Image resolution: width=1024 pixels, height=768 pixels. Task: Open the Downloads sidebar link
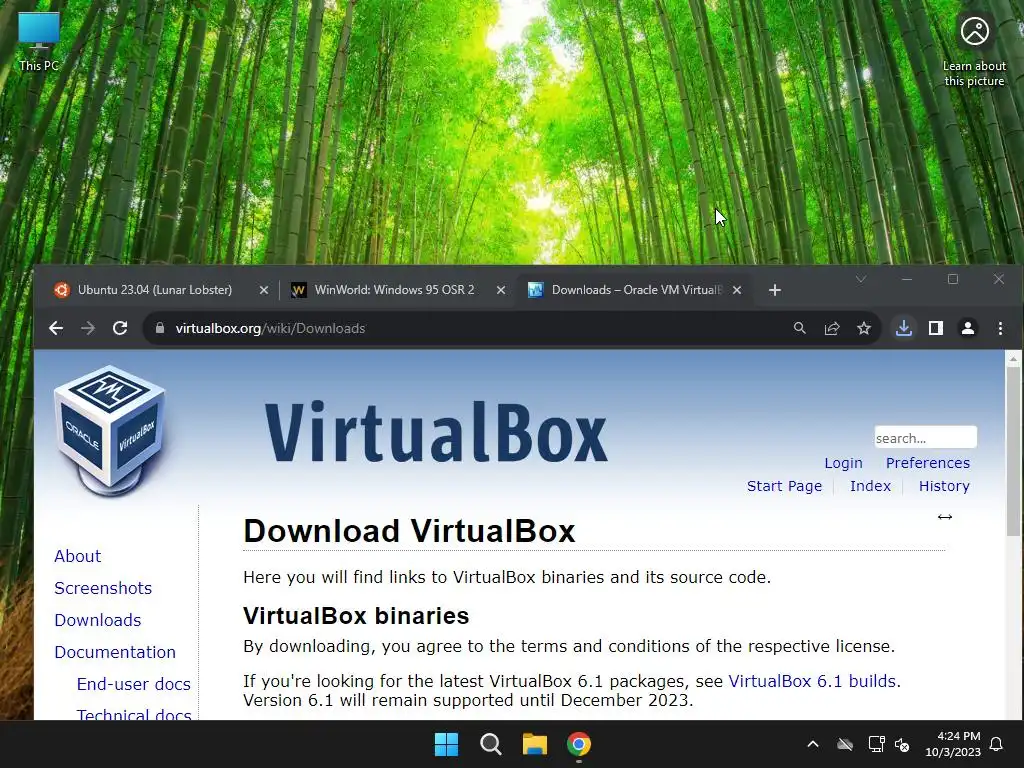pyautogui.click(x=97, y=620)
